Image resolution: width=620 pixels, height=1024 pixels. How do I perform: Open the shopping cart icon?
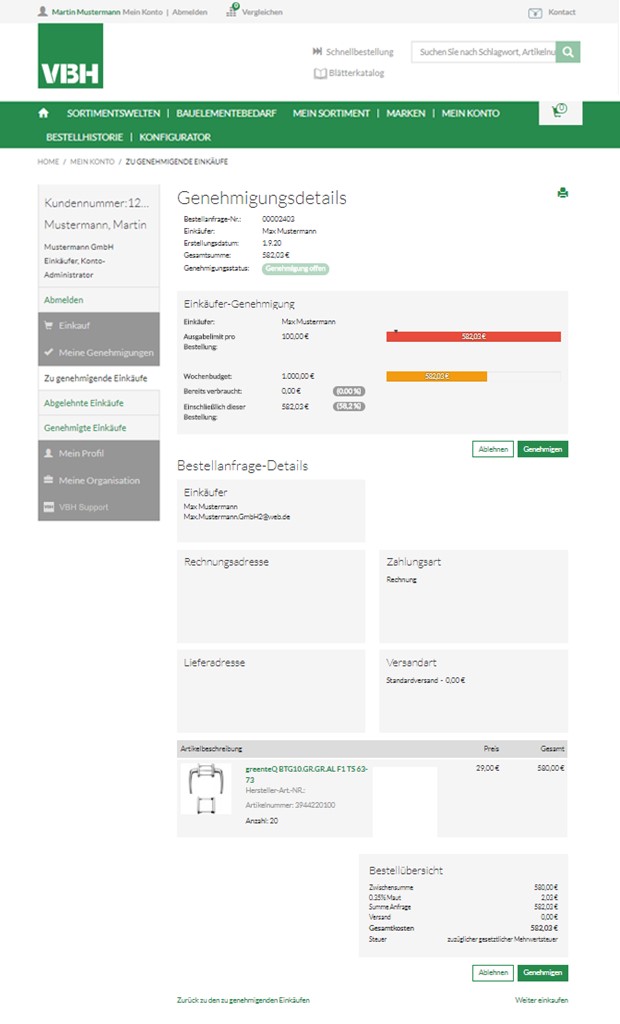[x=560, y=111]
